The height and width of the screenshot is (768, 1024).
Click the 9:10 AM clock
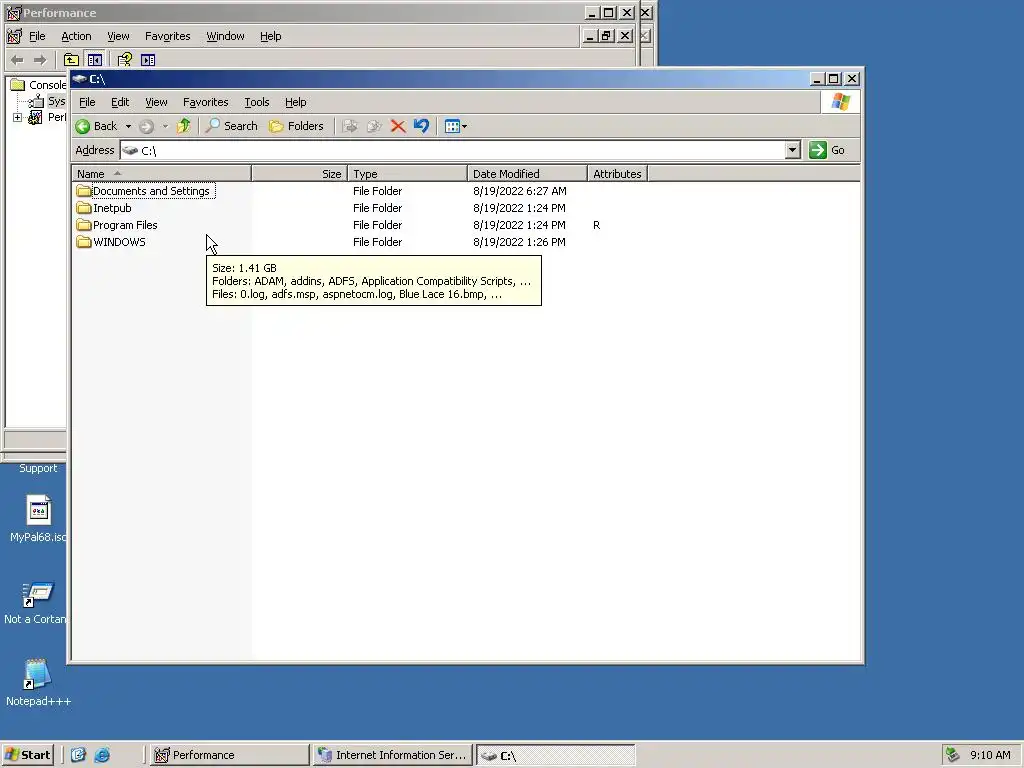click(990, 755)
